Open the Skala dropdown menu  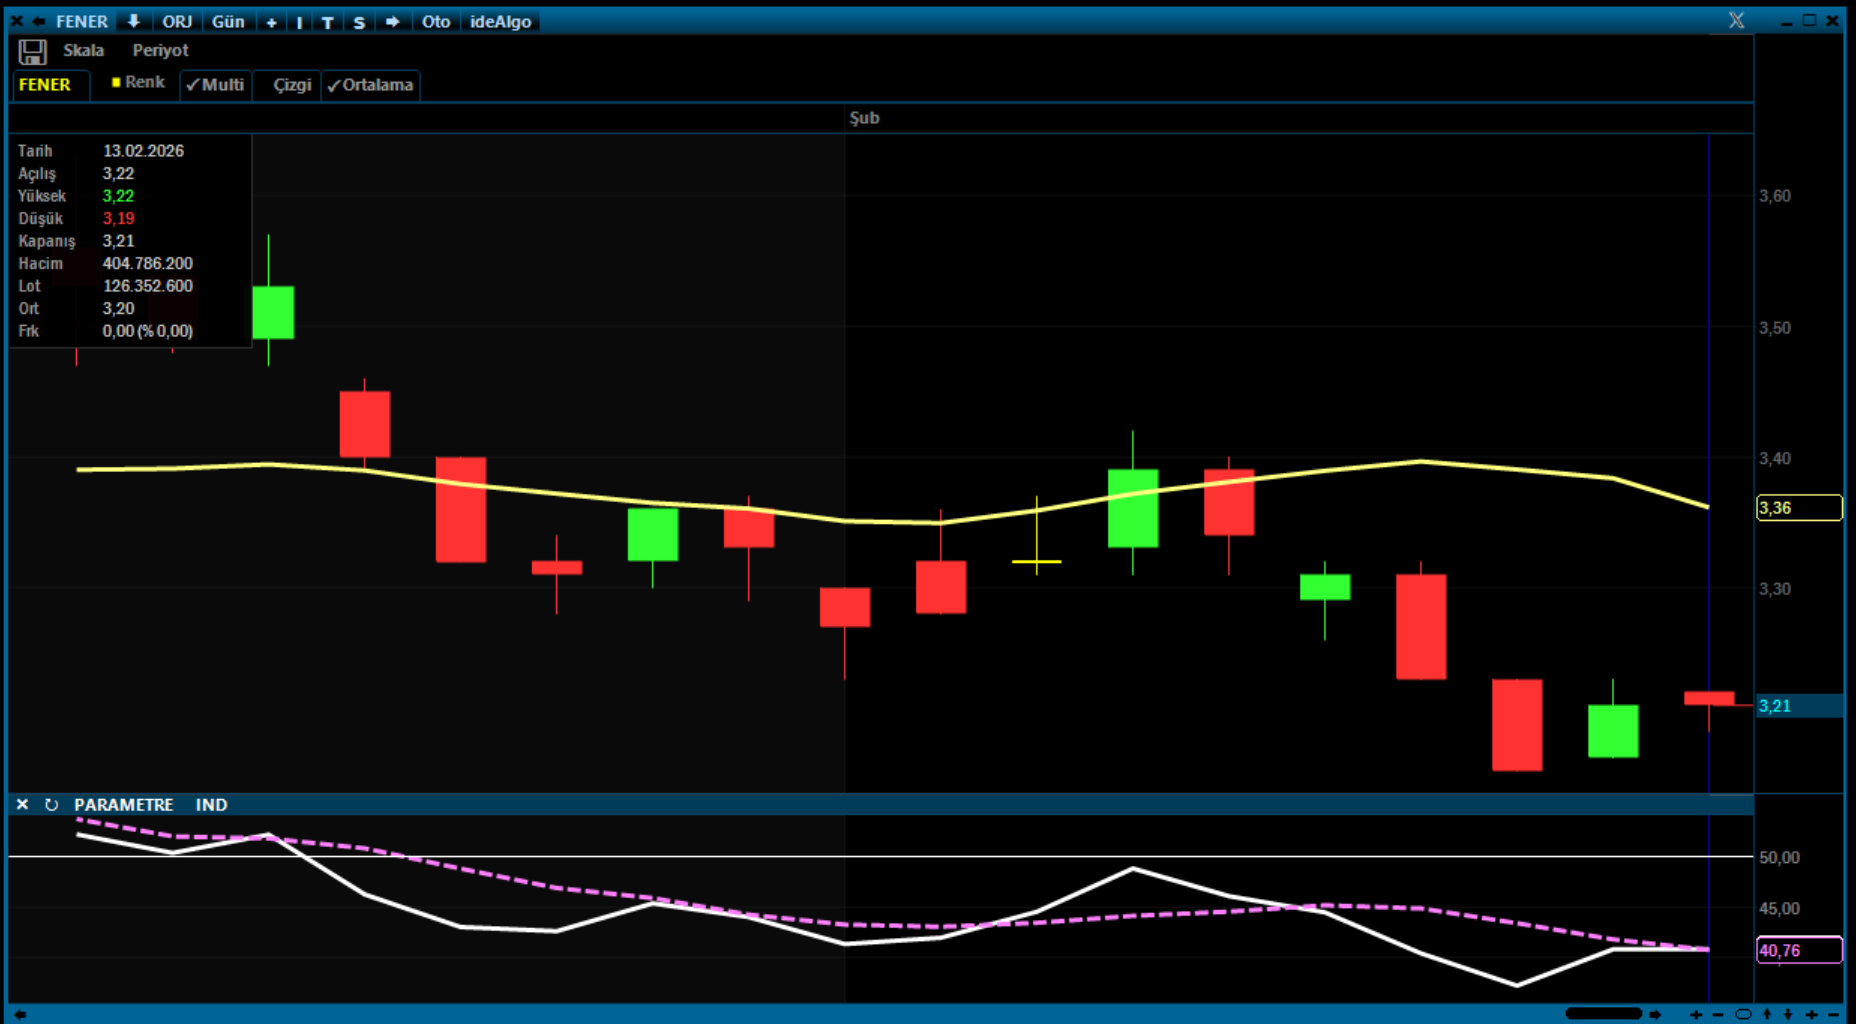click(x=83, y=50)
